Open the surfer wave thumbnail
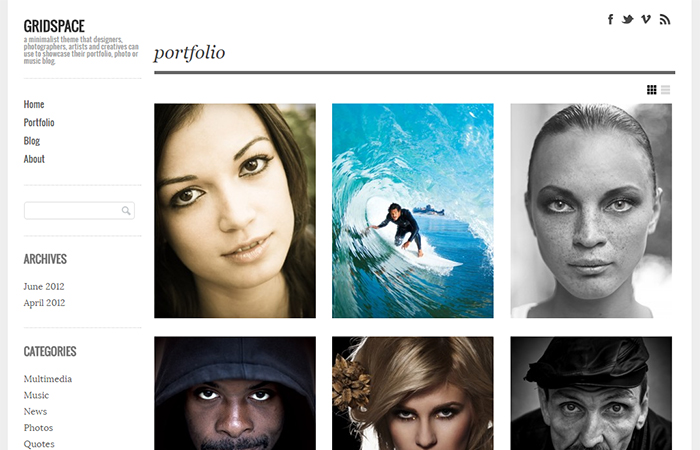Screen dimensions: 700x450 click(413, 211)
